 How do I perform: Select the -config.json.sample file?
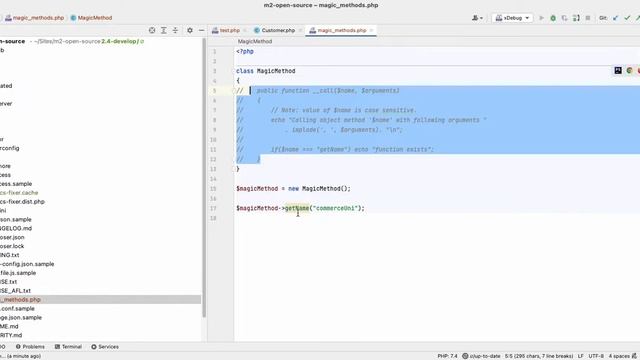[x=27, y=264]
